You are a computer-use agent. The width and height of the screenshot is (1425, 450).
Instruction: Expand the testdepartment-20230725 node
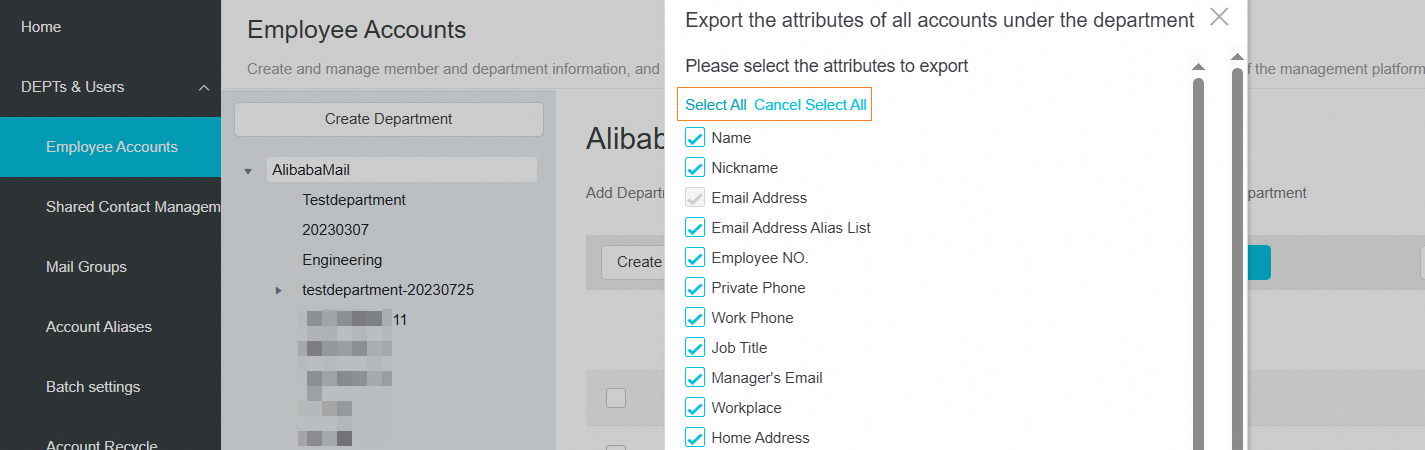pos(279,291)
